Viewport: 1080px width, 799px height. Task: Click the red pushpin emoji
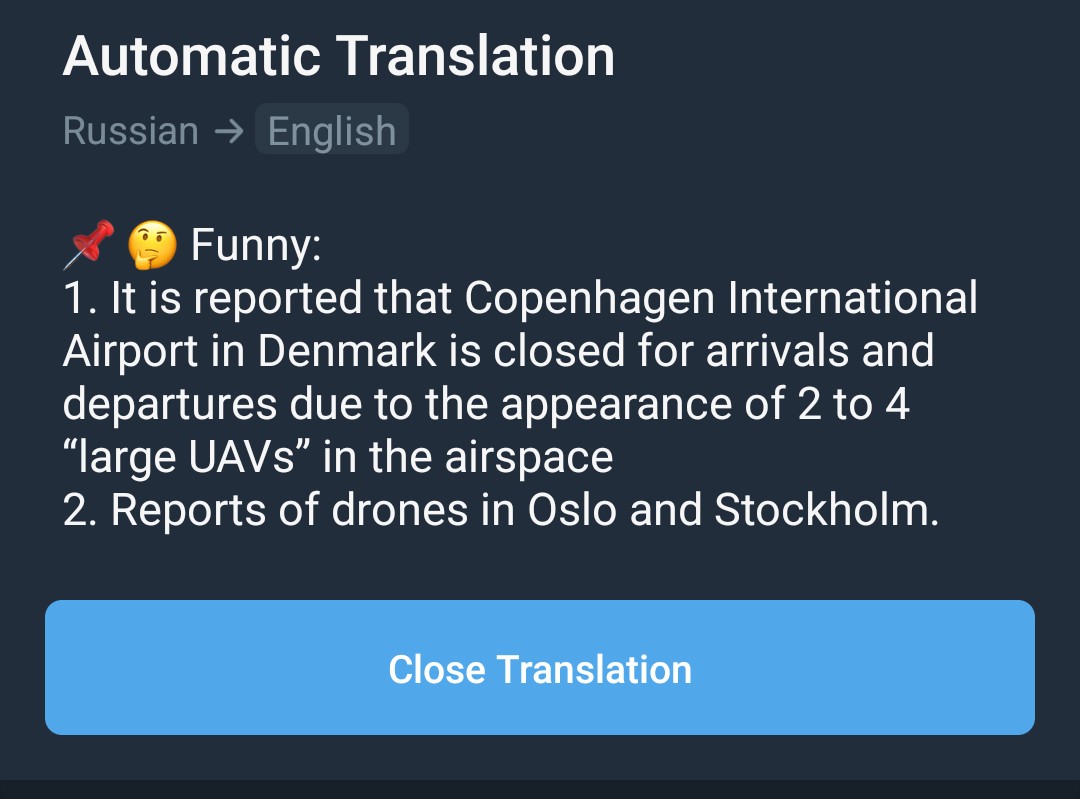coord(90,245)
